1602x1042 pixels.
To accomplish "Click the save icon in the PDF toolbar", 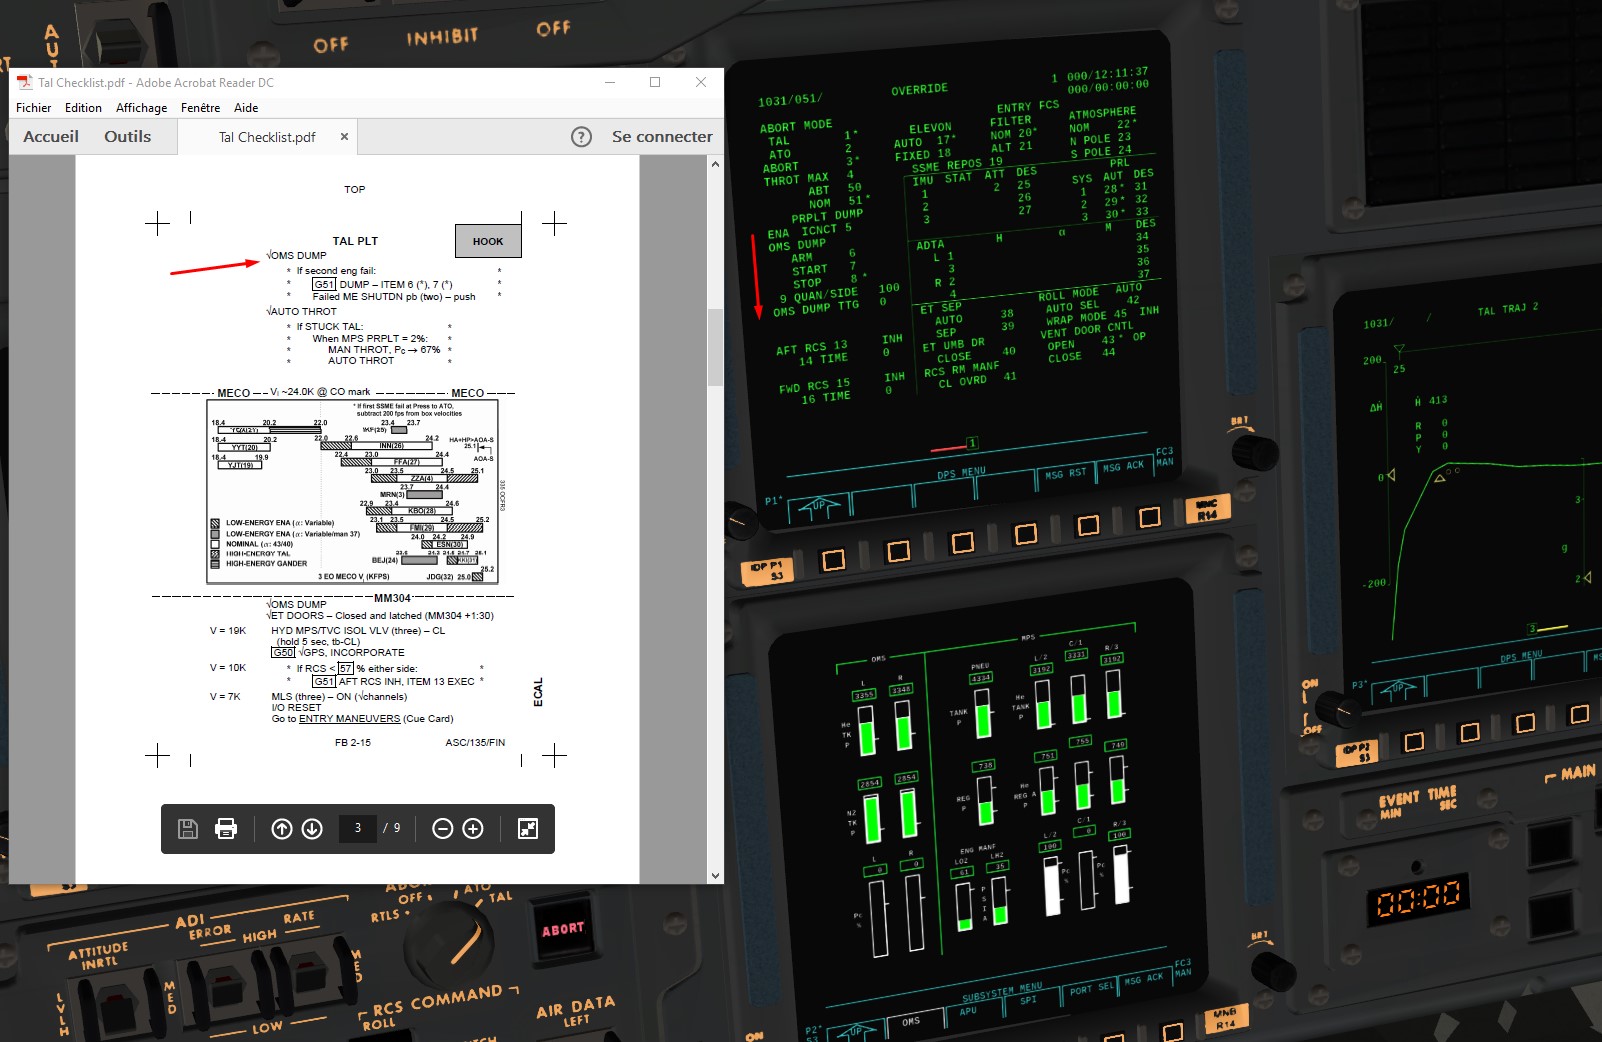I will (x=187, y=828).
